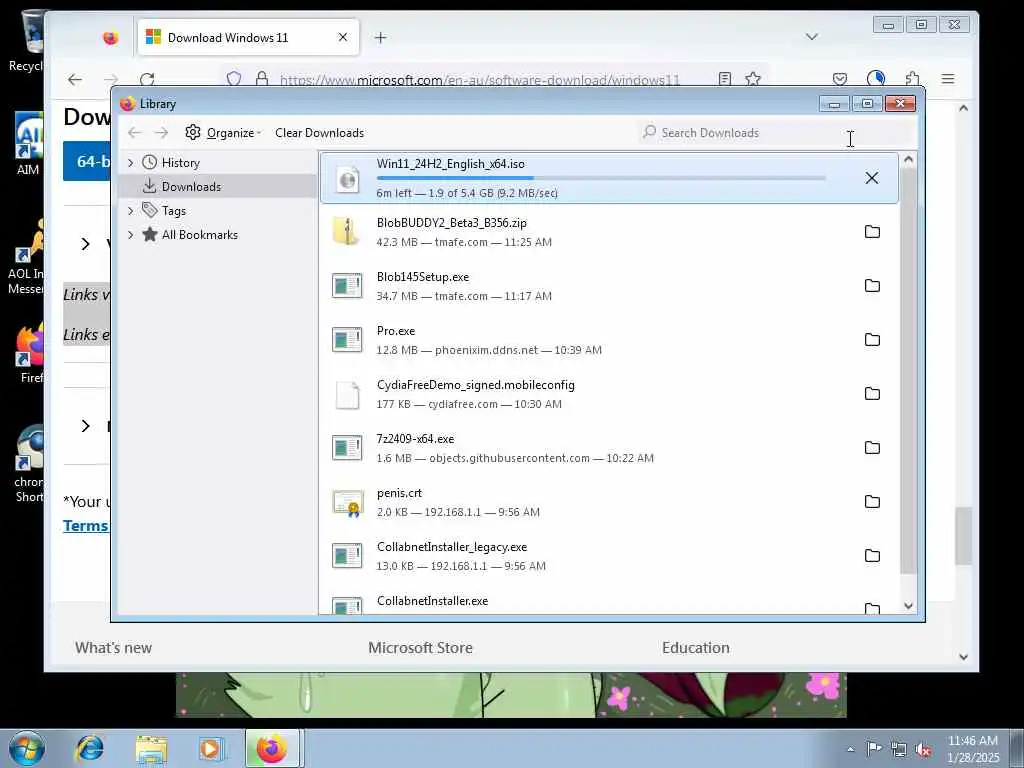Open the Windows Start menu
The image size is (1024, 768).
click(x=26, y=748)
